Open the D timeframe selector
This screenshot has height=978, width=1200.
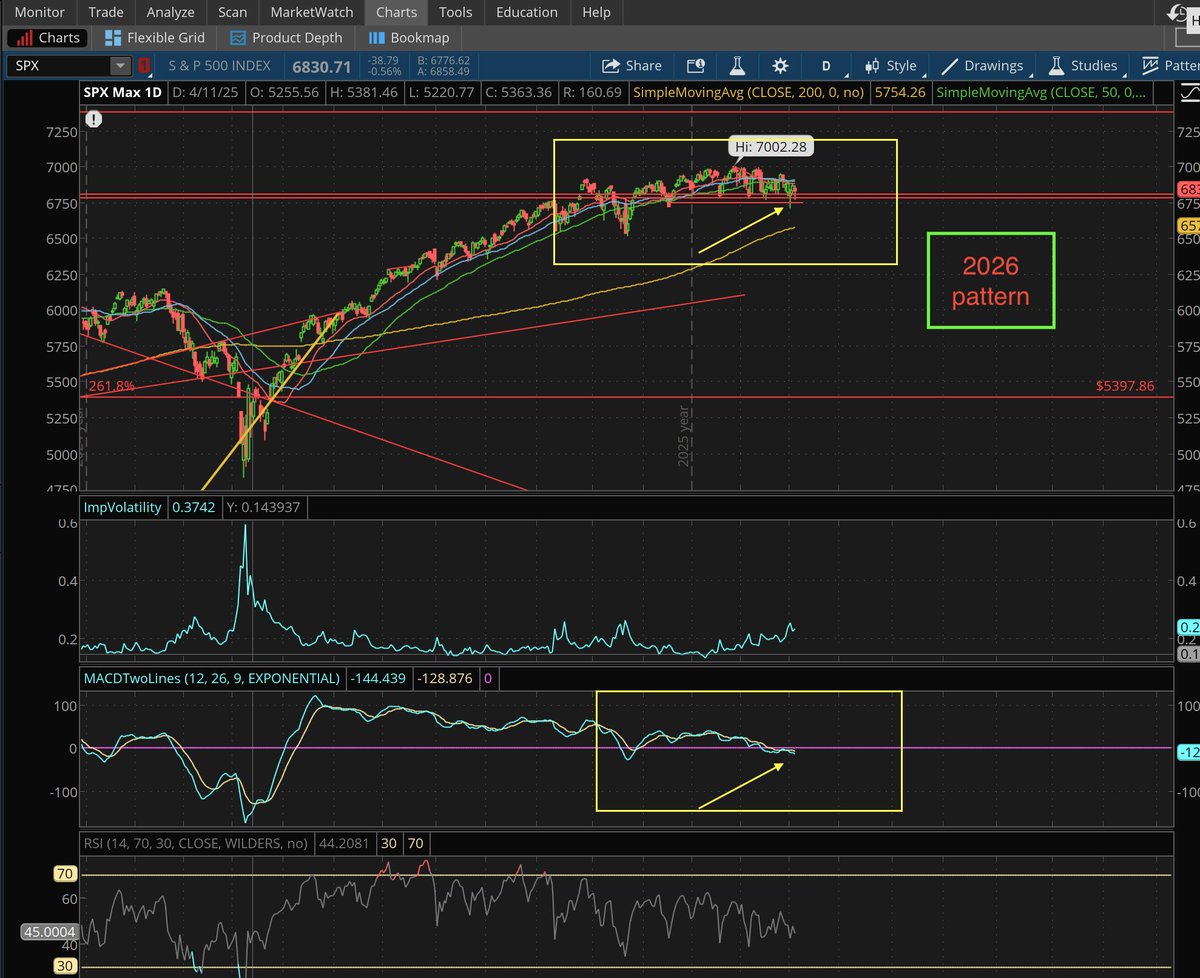point(826,66)
